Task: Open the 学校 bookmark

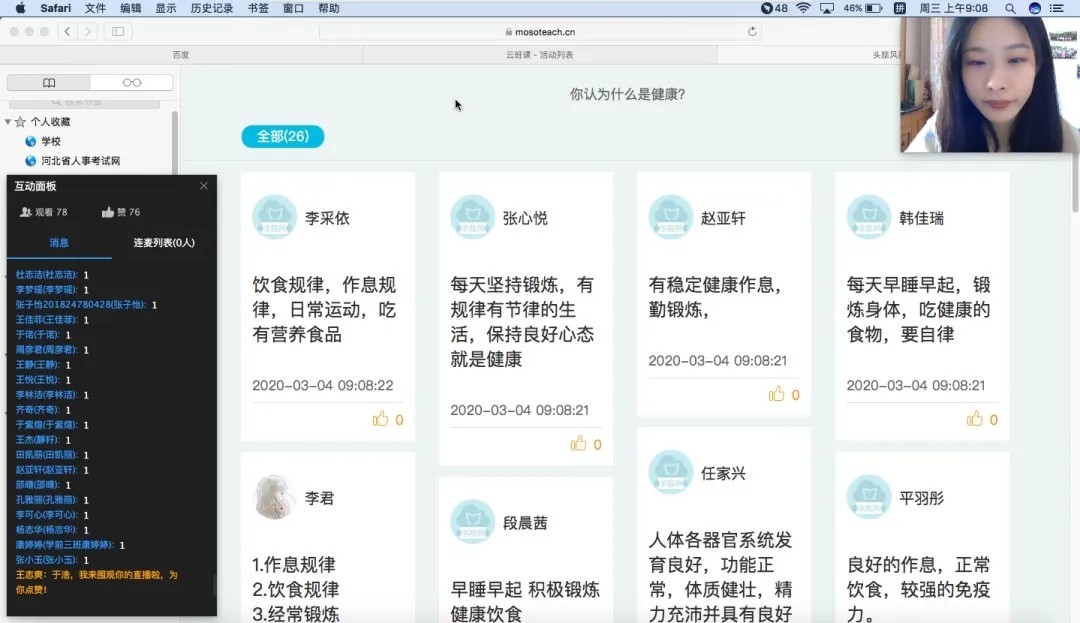Action: coord(50,141)
